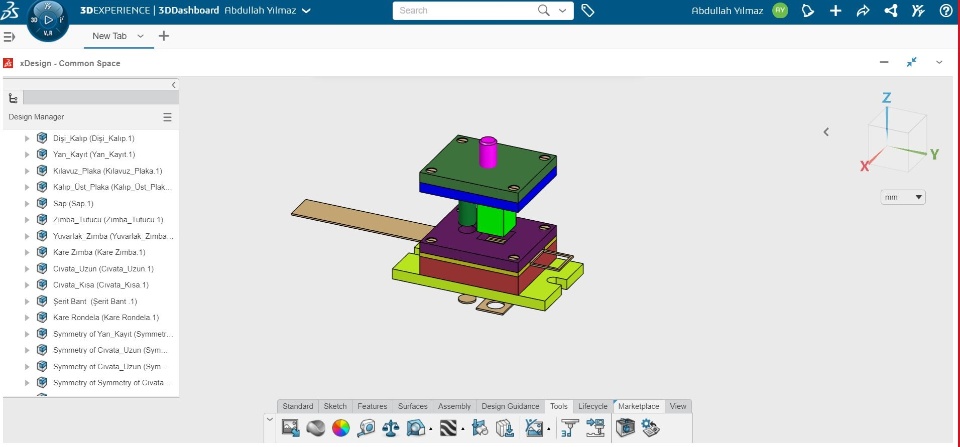
Task: Open the 3DEXPERIENCE compass
Action: point(48,20)
